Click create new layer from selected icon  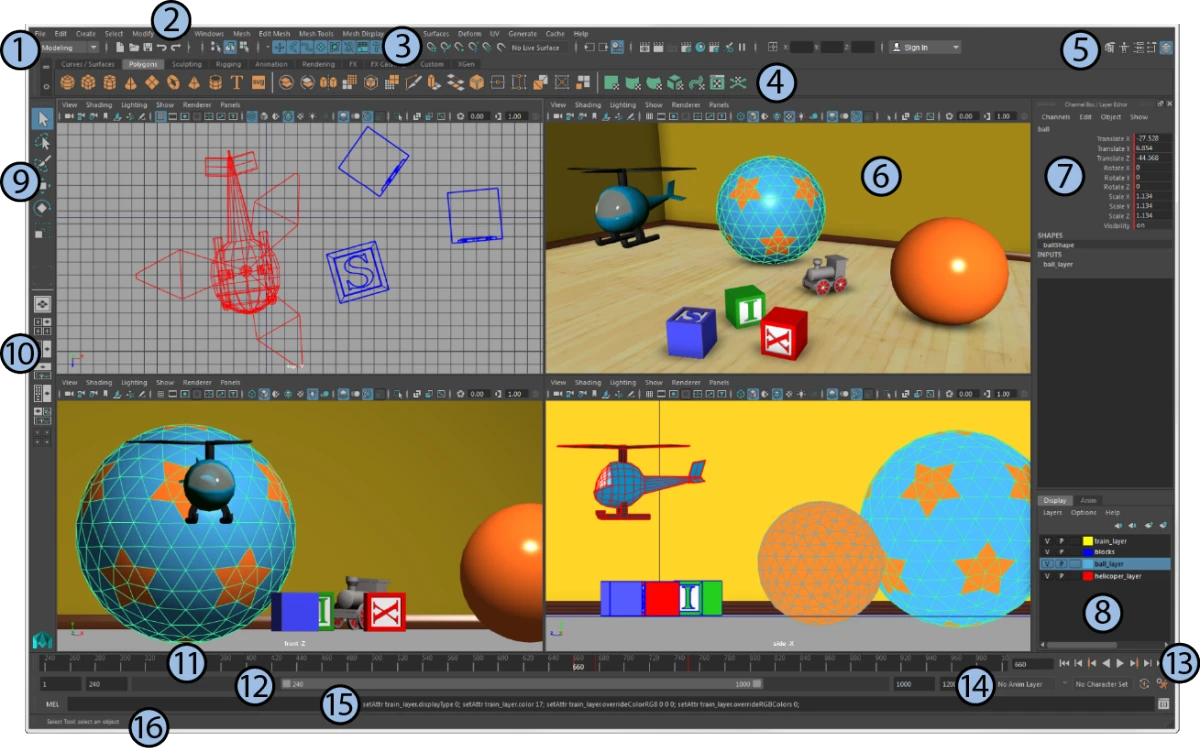click(1164, 525)
